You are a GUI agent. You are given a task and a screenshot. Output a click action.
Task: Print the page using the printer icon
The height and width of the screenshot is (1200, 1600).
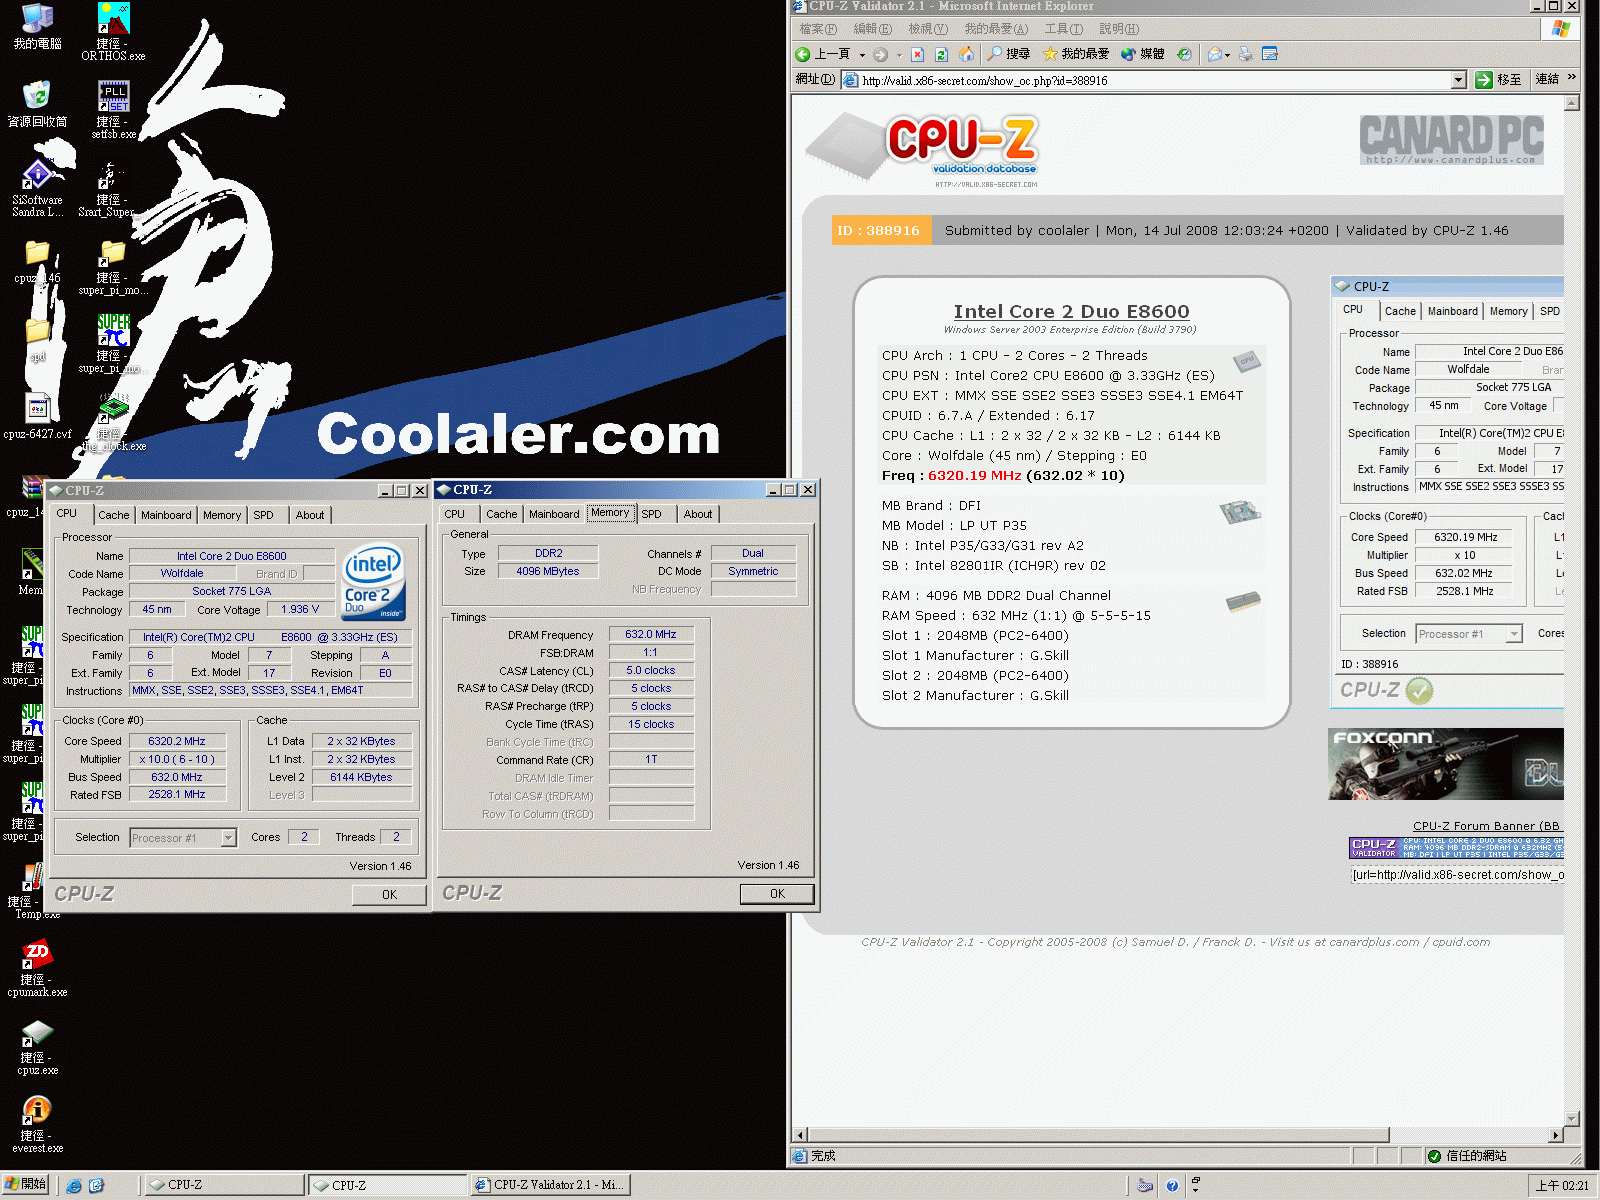[x=1246, y=54]
